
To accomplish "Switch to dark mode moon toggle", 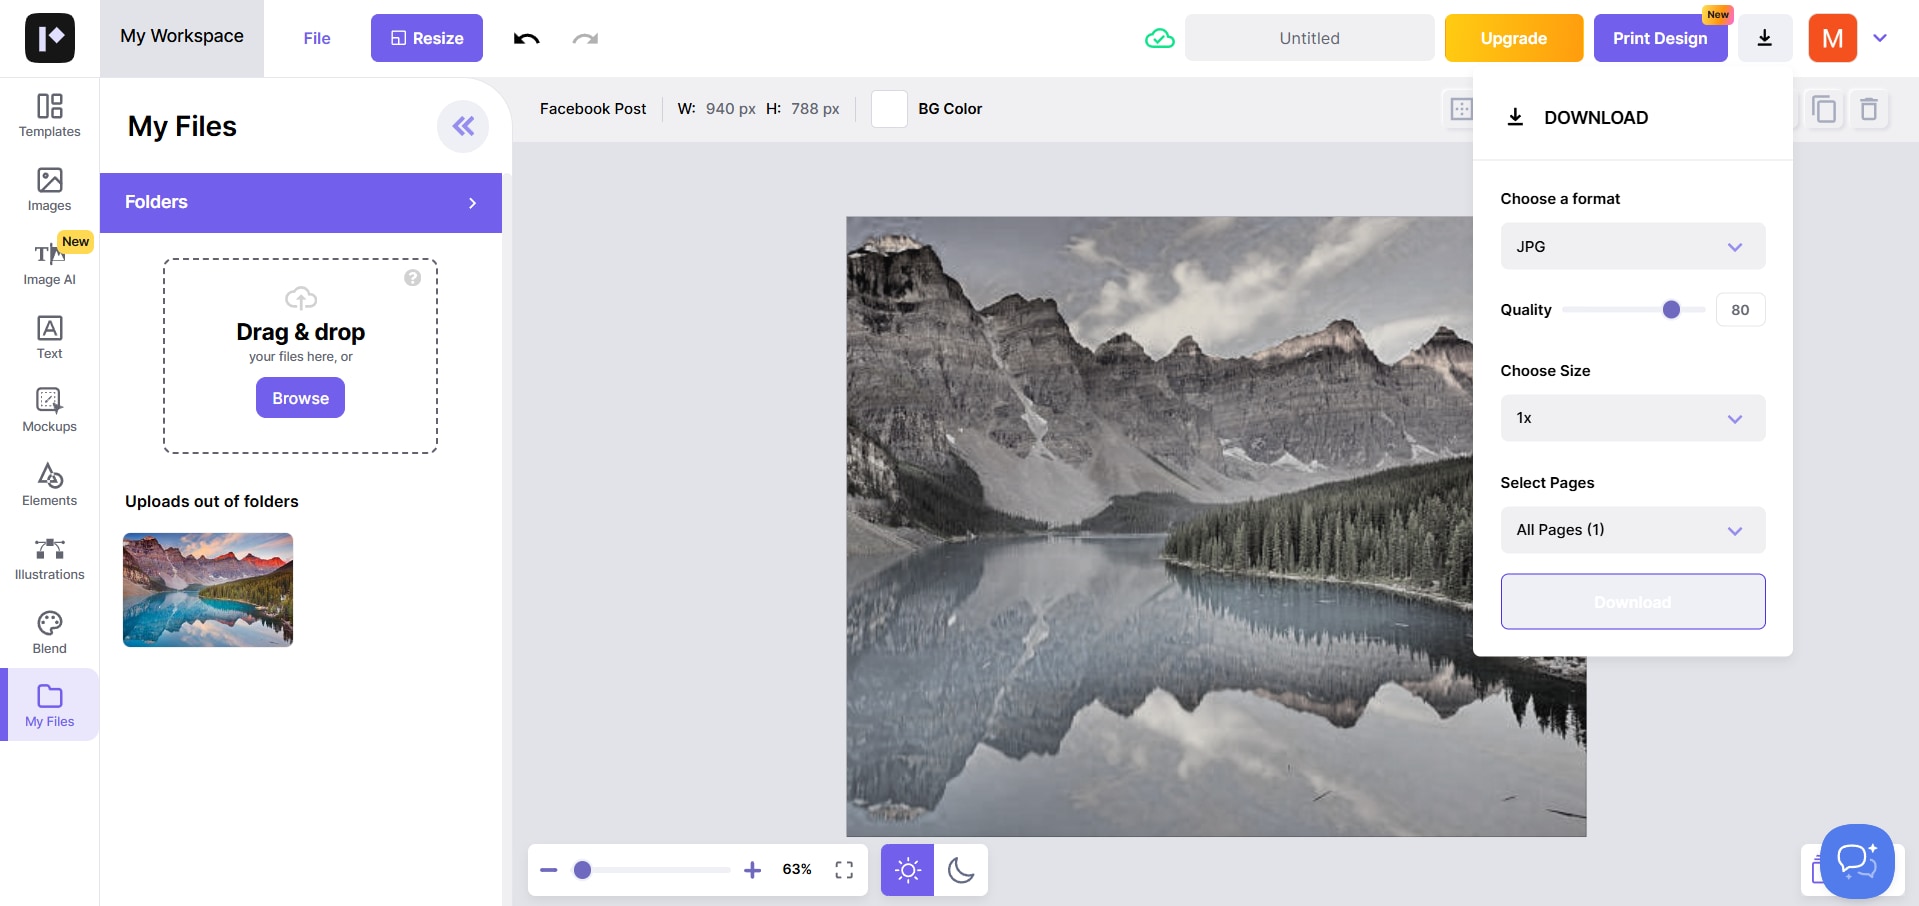I will pyautogui.click(x=961, y=870).
